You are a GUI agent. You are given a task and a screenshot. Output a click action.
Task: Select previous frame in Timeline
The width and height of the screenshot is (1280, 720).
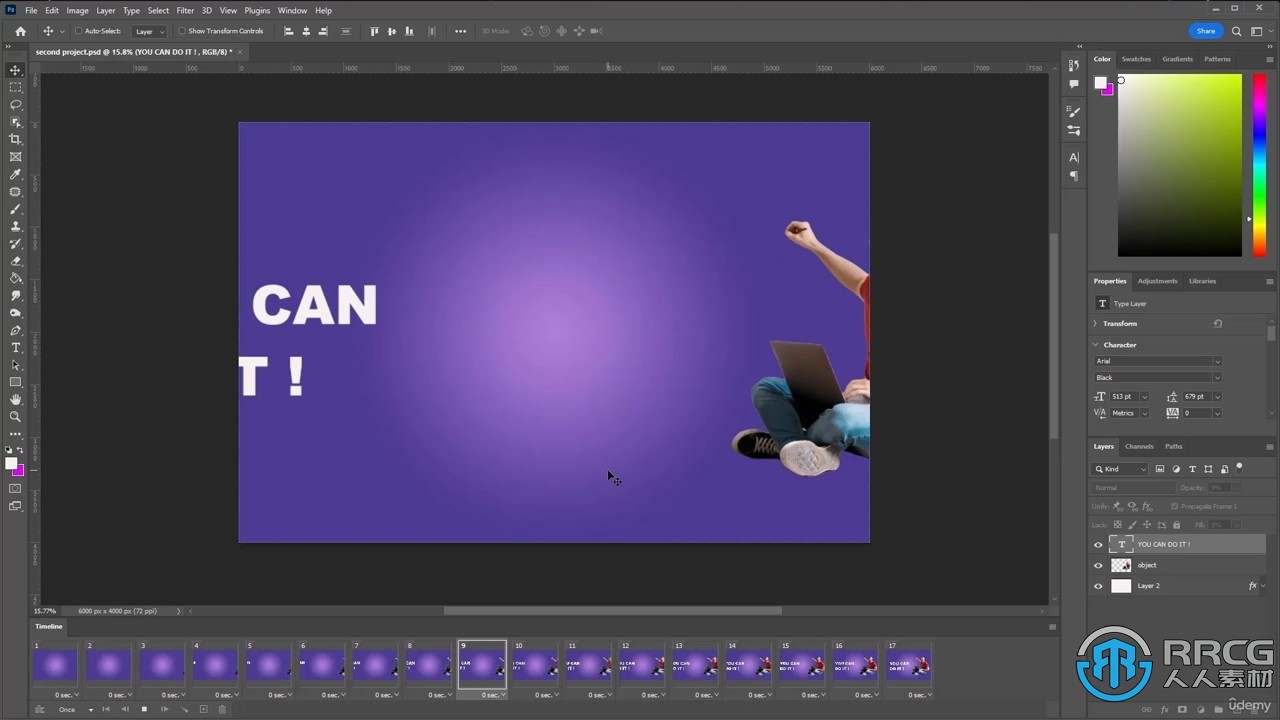(125, 709)
